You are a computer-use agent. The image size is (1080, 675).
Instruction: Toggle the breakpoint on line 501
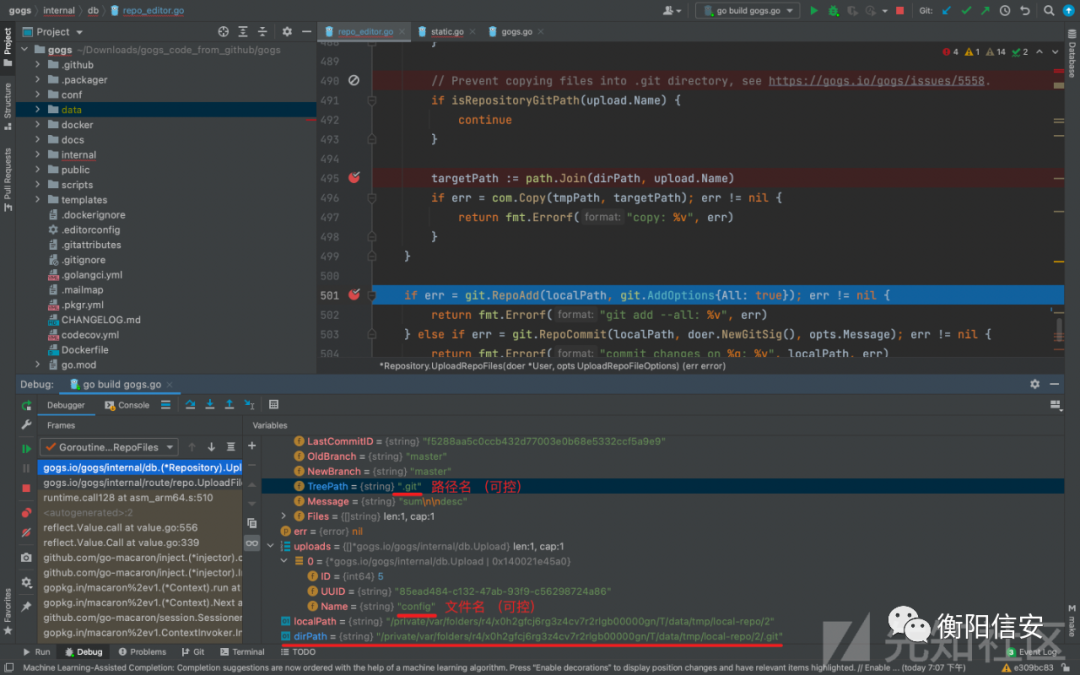[354, 295]
